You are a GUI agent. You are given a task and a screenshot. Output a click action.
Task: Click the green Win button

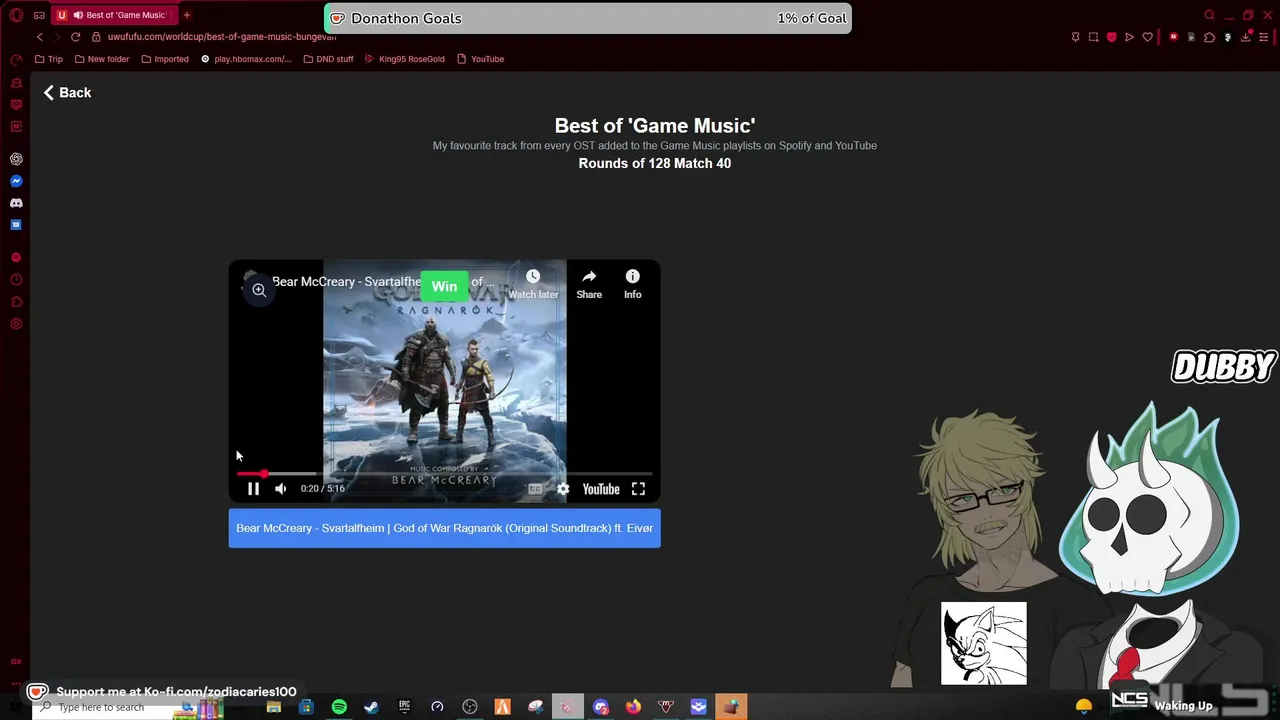coord(444,286)
